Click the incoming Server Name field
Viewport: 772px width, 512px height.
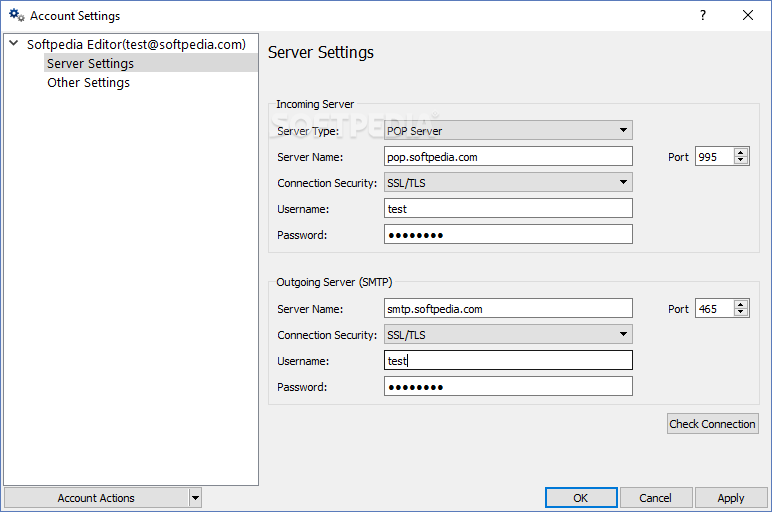[508, 157]
